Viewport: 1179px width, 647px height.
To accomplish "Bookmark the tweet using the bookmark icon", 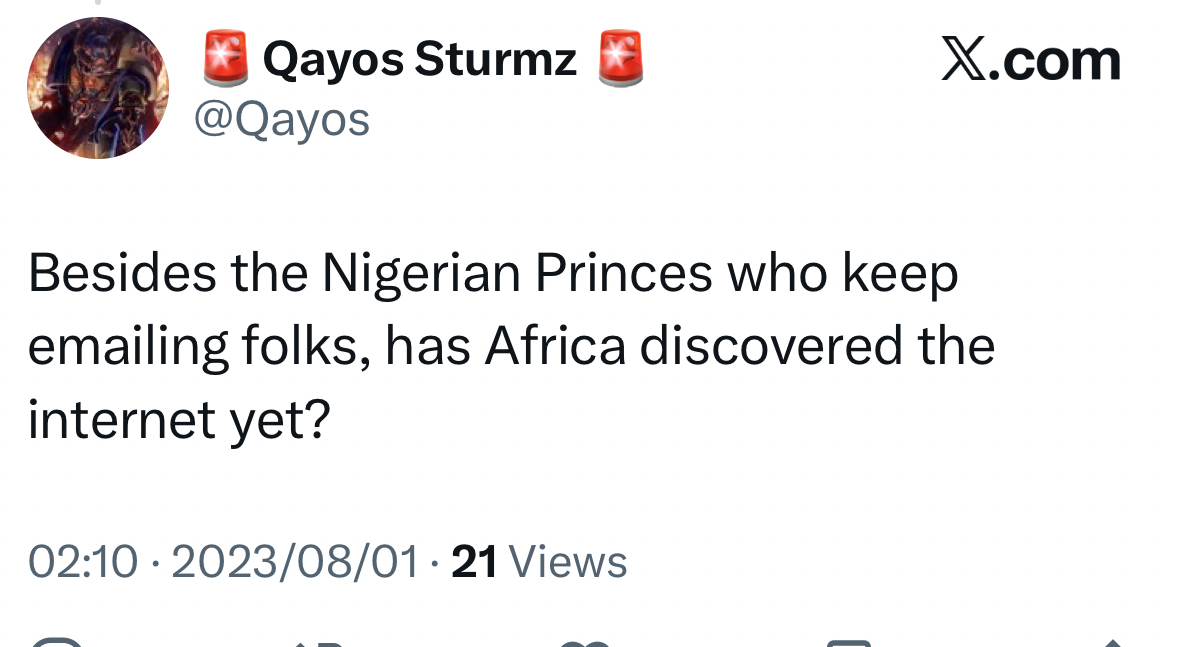I will 850,642.
